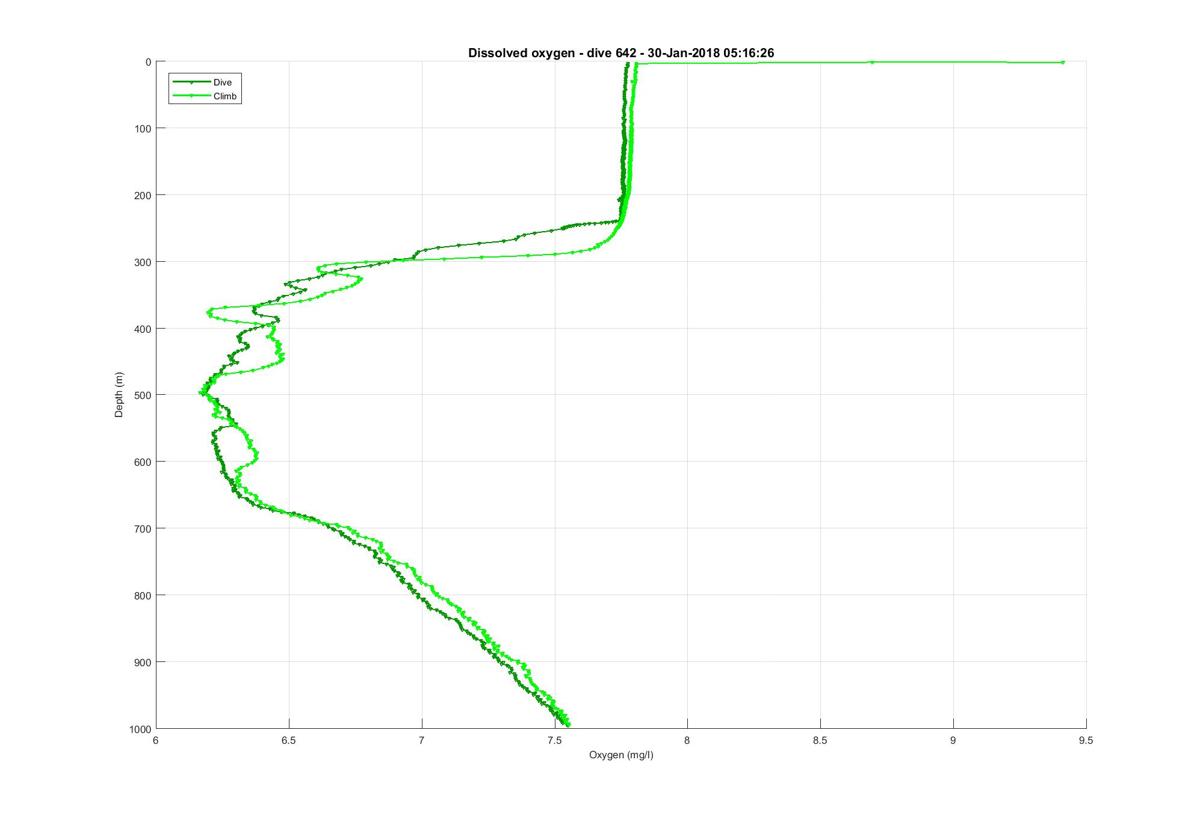1200x818 pixels.
Task: Click the end of both curves at 1000 m
Action: click(567, 724)
